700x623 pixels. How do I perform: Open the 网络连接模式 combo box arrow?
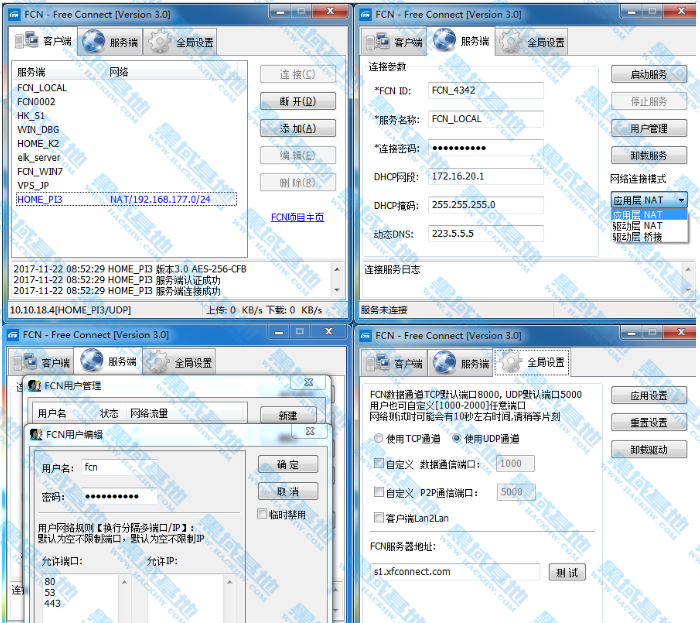pos(681,200)
